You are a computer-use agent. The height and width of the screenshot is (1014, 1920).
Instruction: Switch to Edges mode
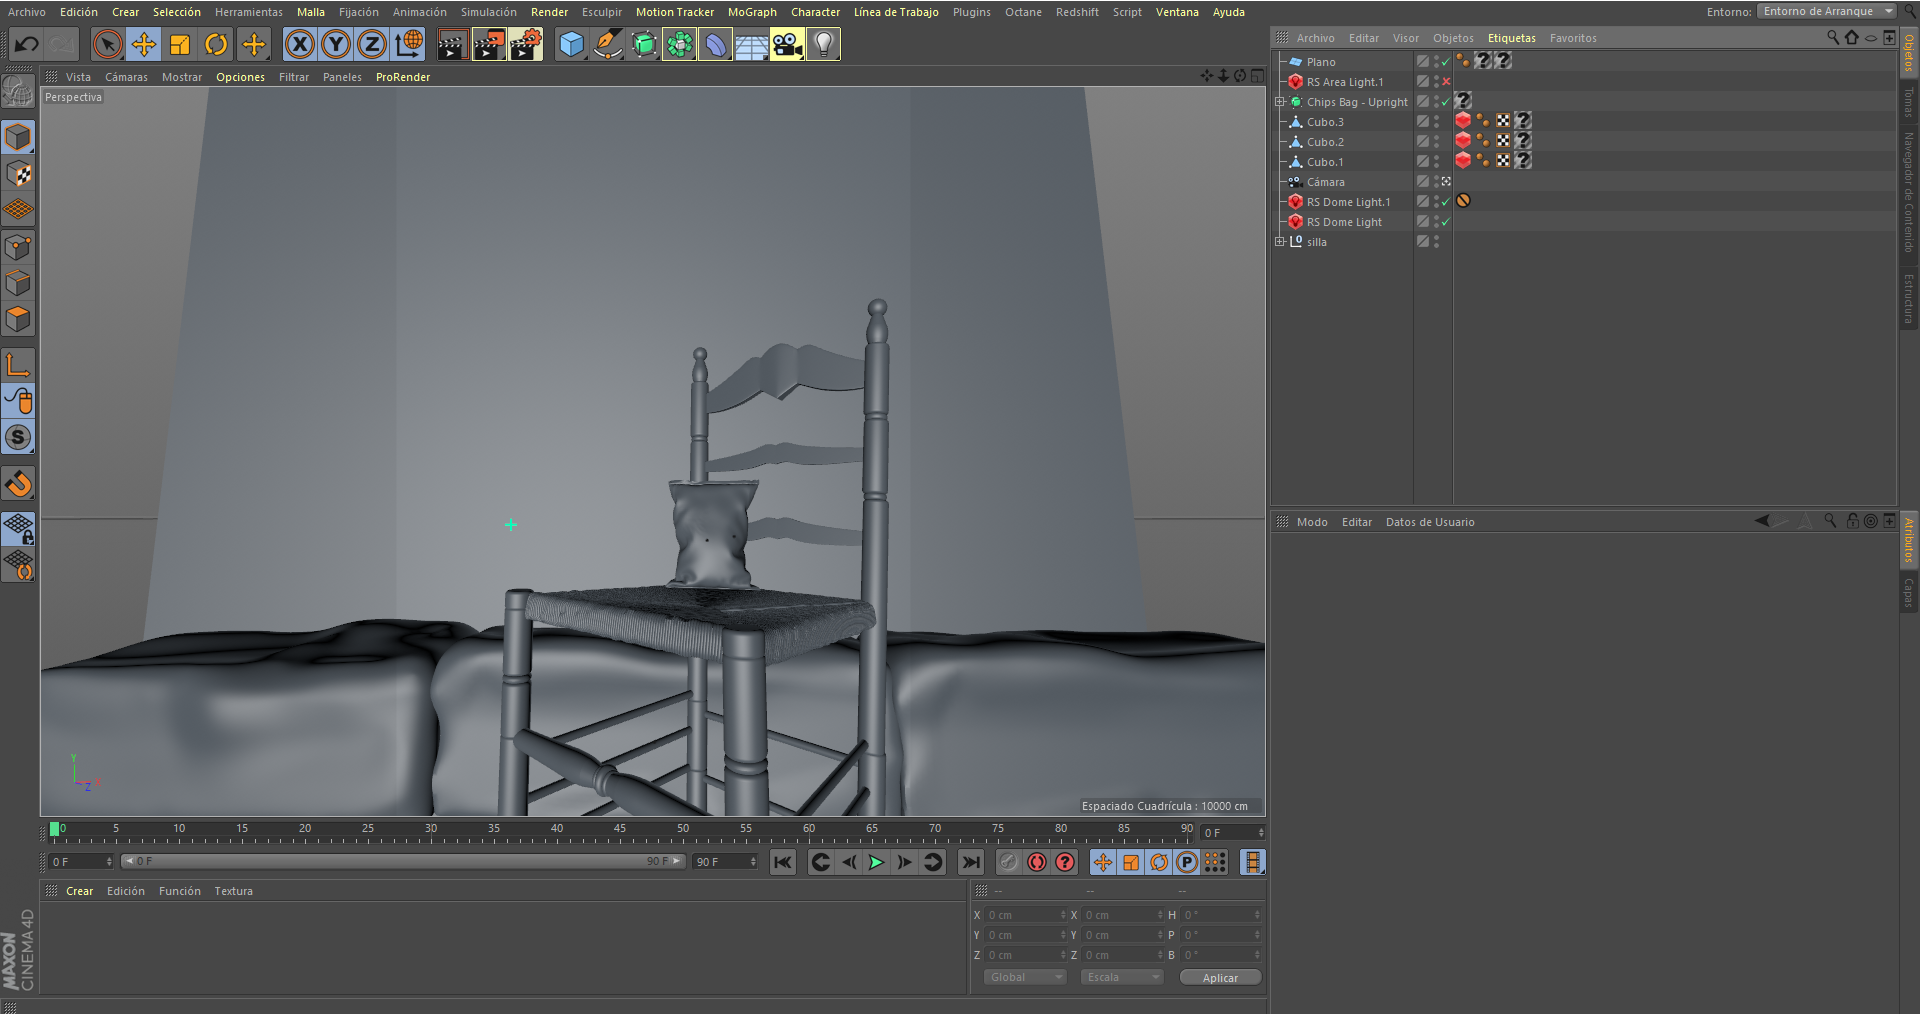click(18, 283)
